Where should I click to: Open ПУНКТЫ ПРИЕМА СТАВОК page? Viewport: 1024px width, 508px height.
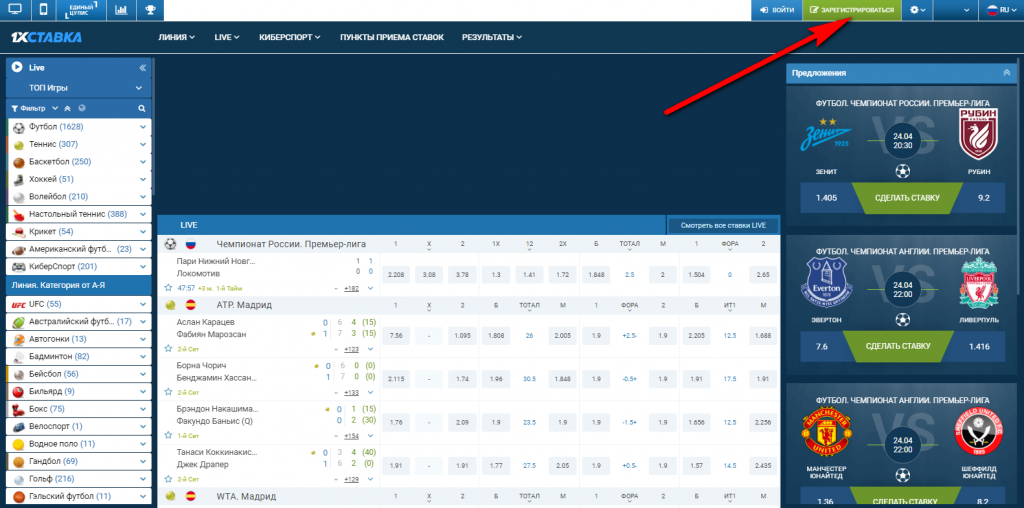pyautogui.click(x=392, y=37)
